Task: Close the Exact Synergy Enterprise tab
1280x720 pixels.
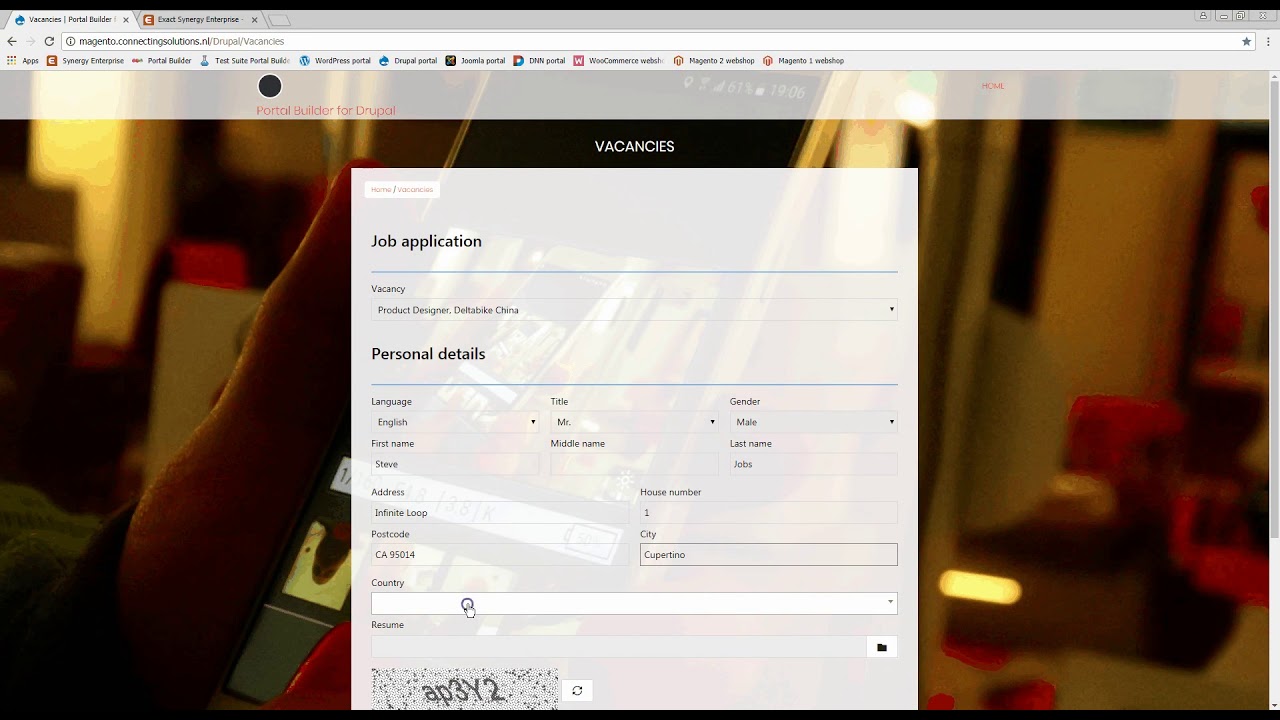Action: [x=254, y=20]
